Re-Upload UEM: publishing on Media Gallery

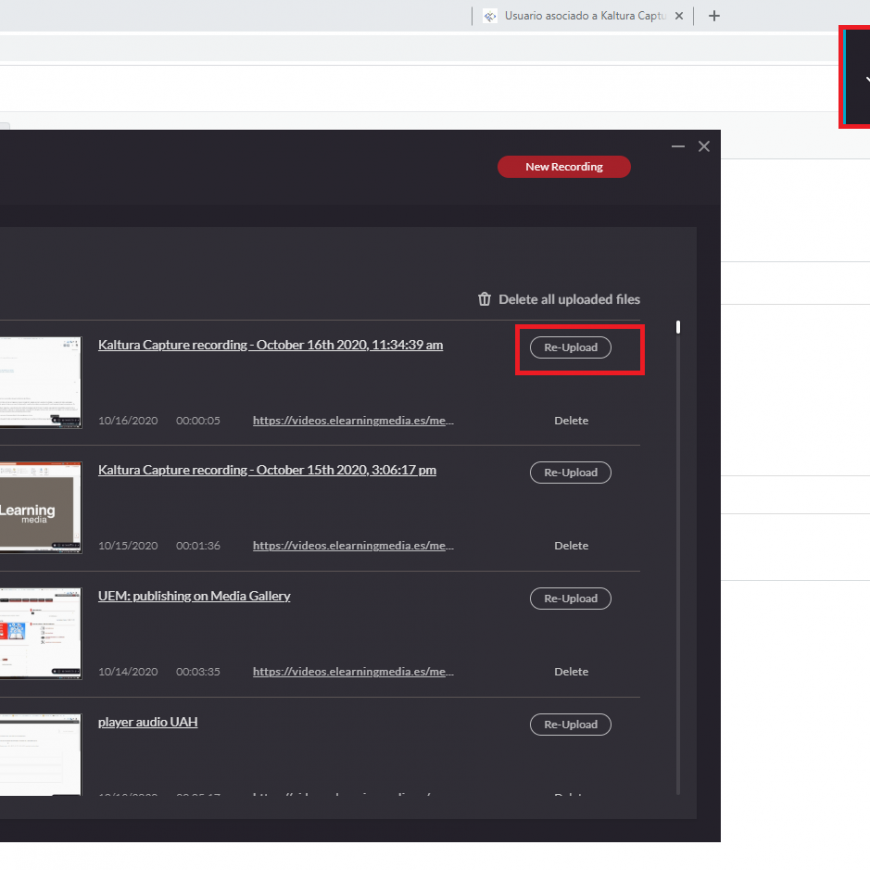coord(570,599)
